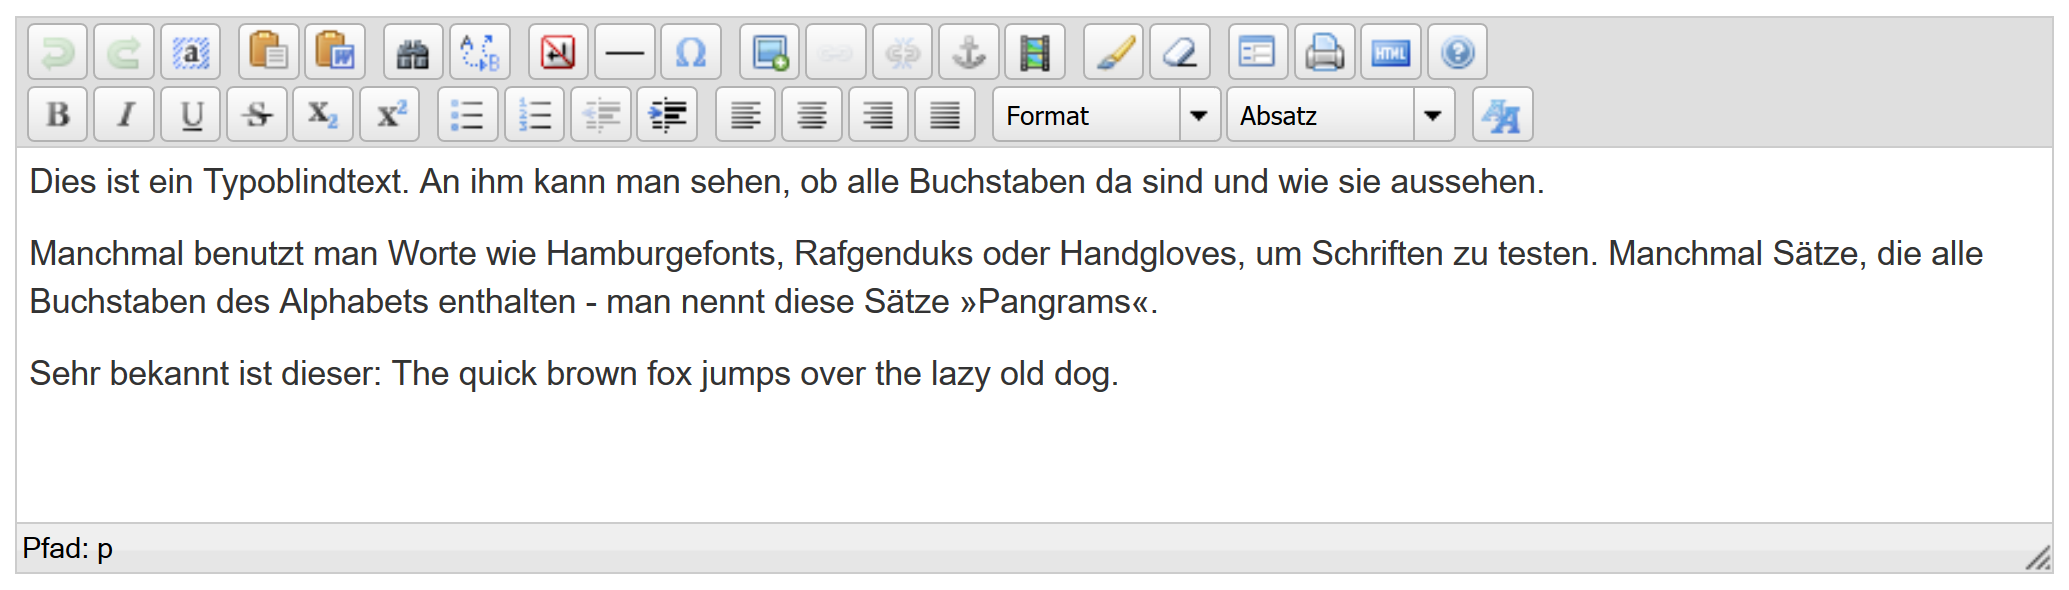The image size is (2069, 590).
Task: Click the blue double-A language icon
Action: tap(1502, 115)
